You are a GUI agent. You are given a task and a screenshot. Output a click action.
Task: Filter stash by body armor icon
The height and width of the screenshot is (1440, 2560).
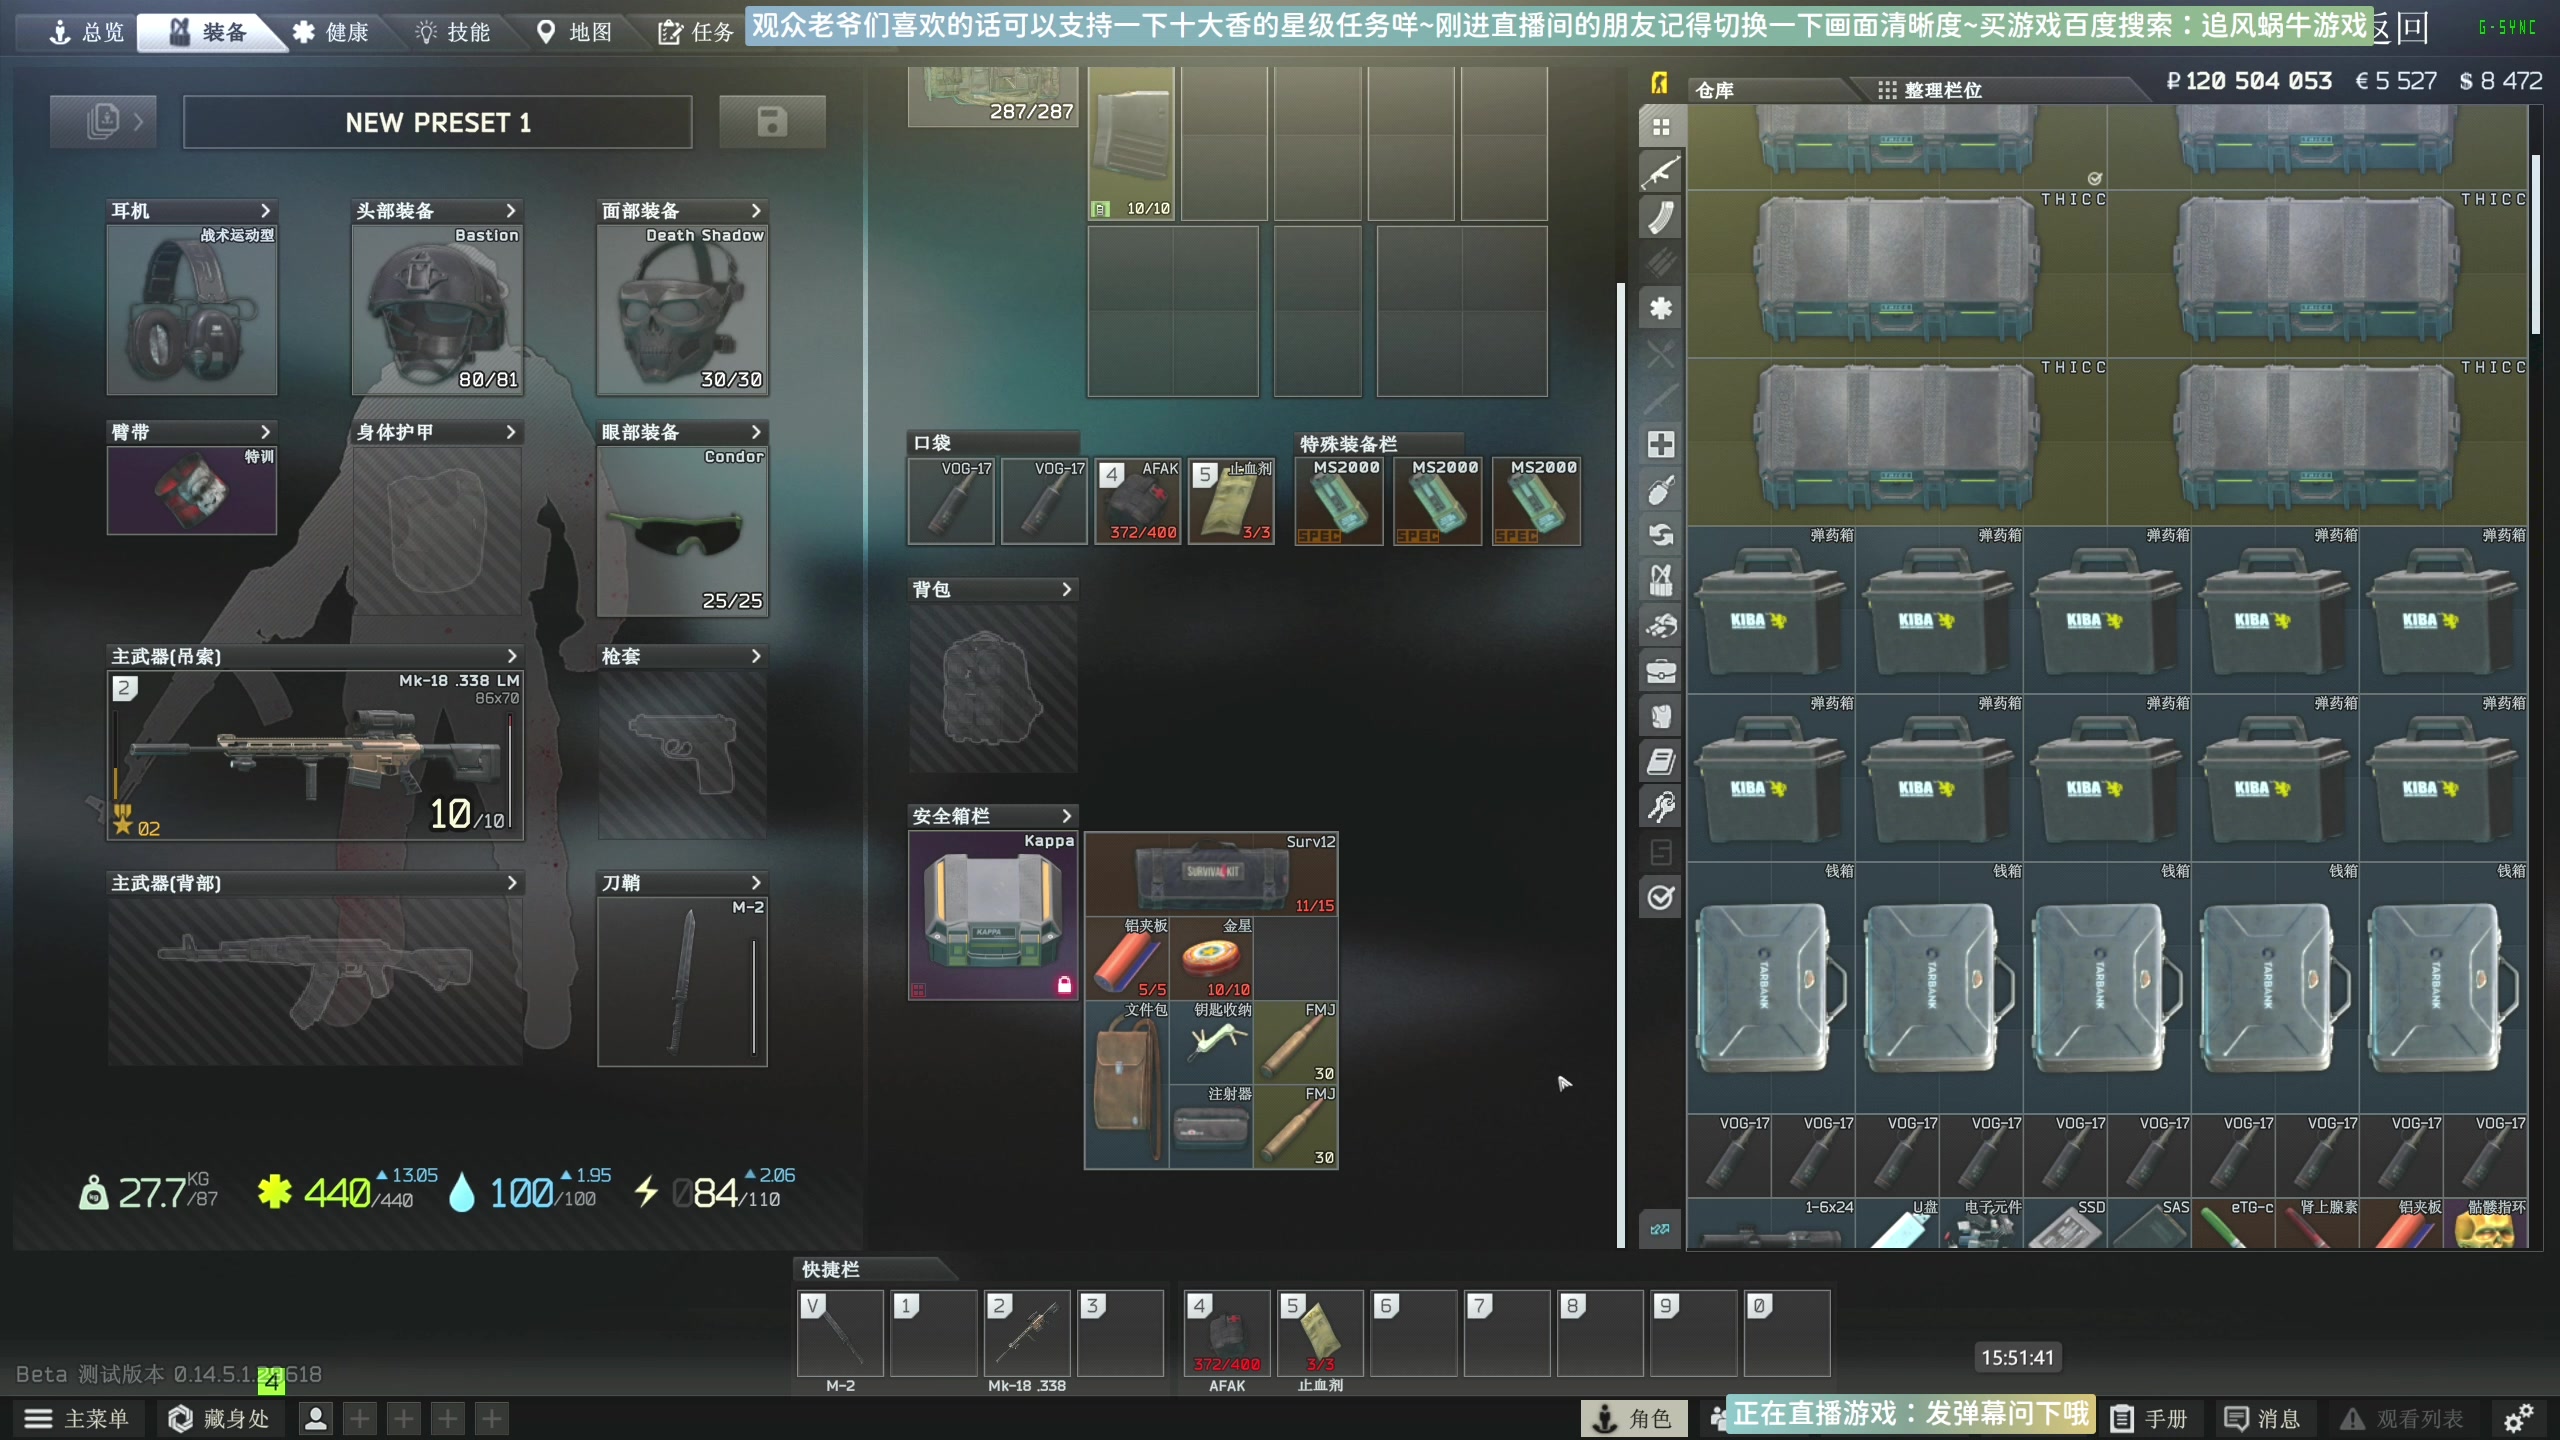coord(1661,716)
